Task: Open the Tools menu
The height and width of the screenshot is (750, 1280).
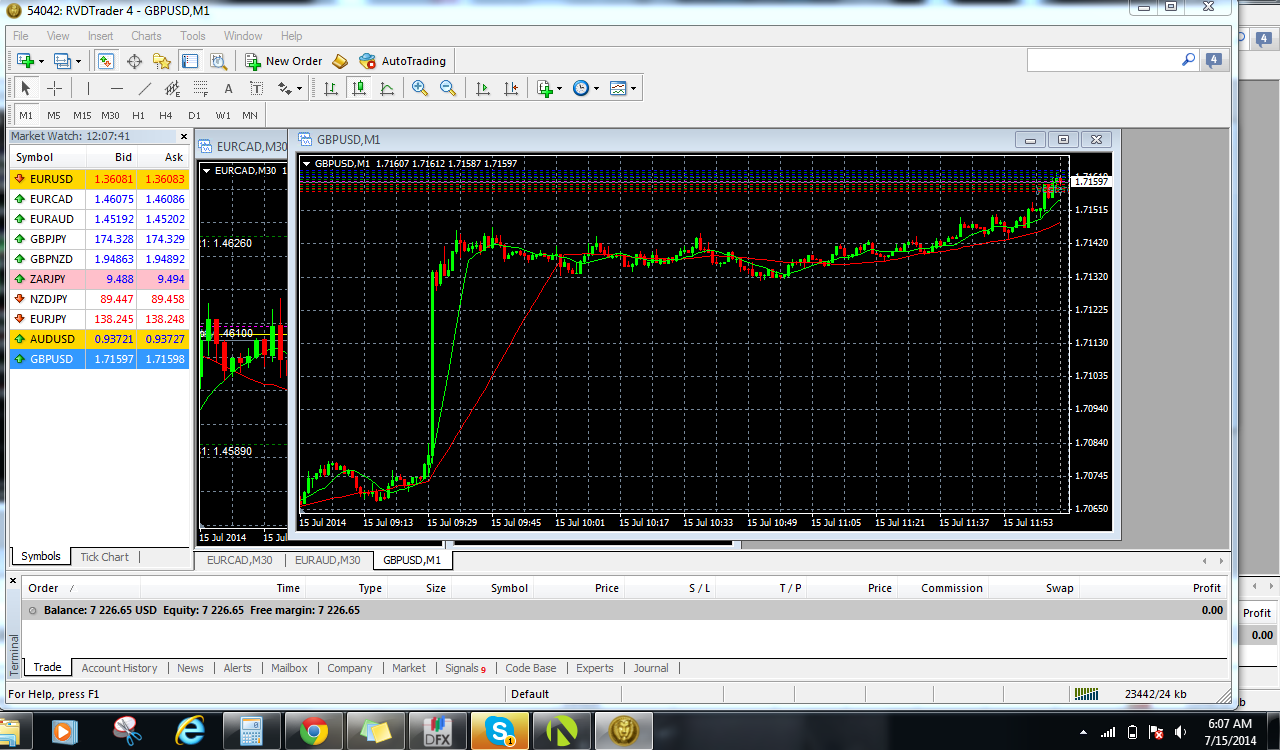Action: (193, 36)
